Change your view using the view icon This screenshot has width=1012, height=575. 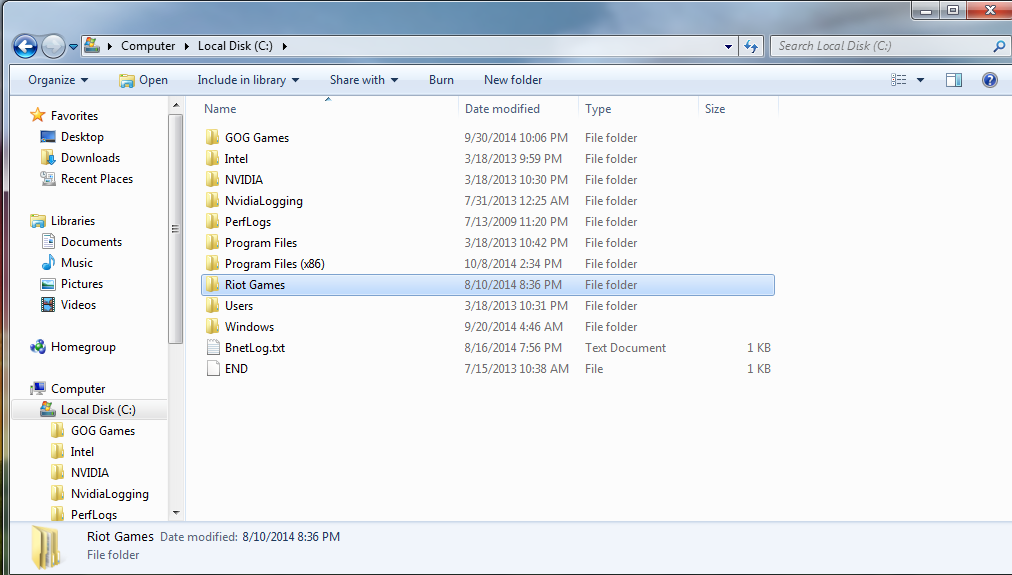(x=898, y=80)
